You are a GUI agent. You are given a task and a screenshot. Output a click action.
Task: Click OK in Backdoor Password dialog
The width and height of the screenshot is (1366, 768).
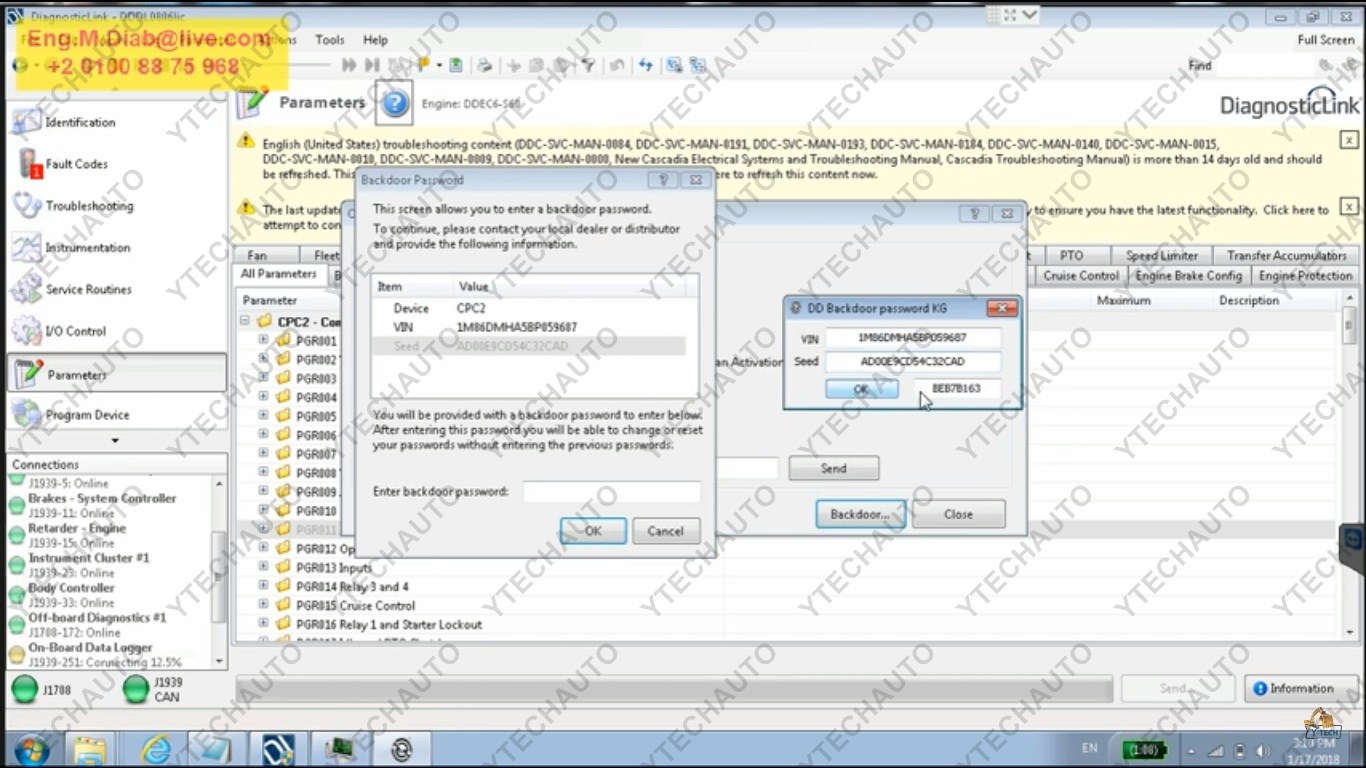pyautogui.click(x=593, y=531)
